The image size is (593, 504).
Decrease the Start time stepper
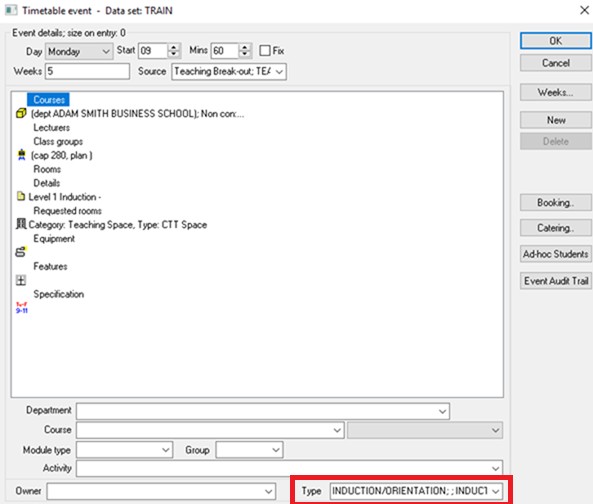[174, 54]
